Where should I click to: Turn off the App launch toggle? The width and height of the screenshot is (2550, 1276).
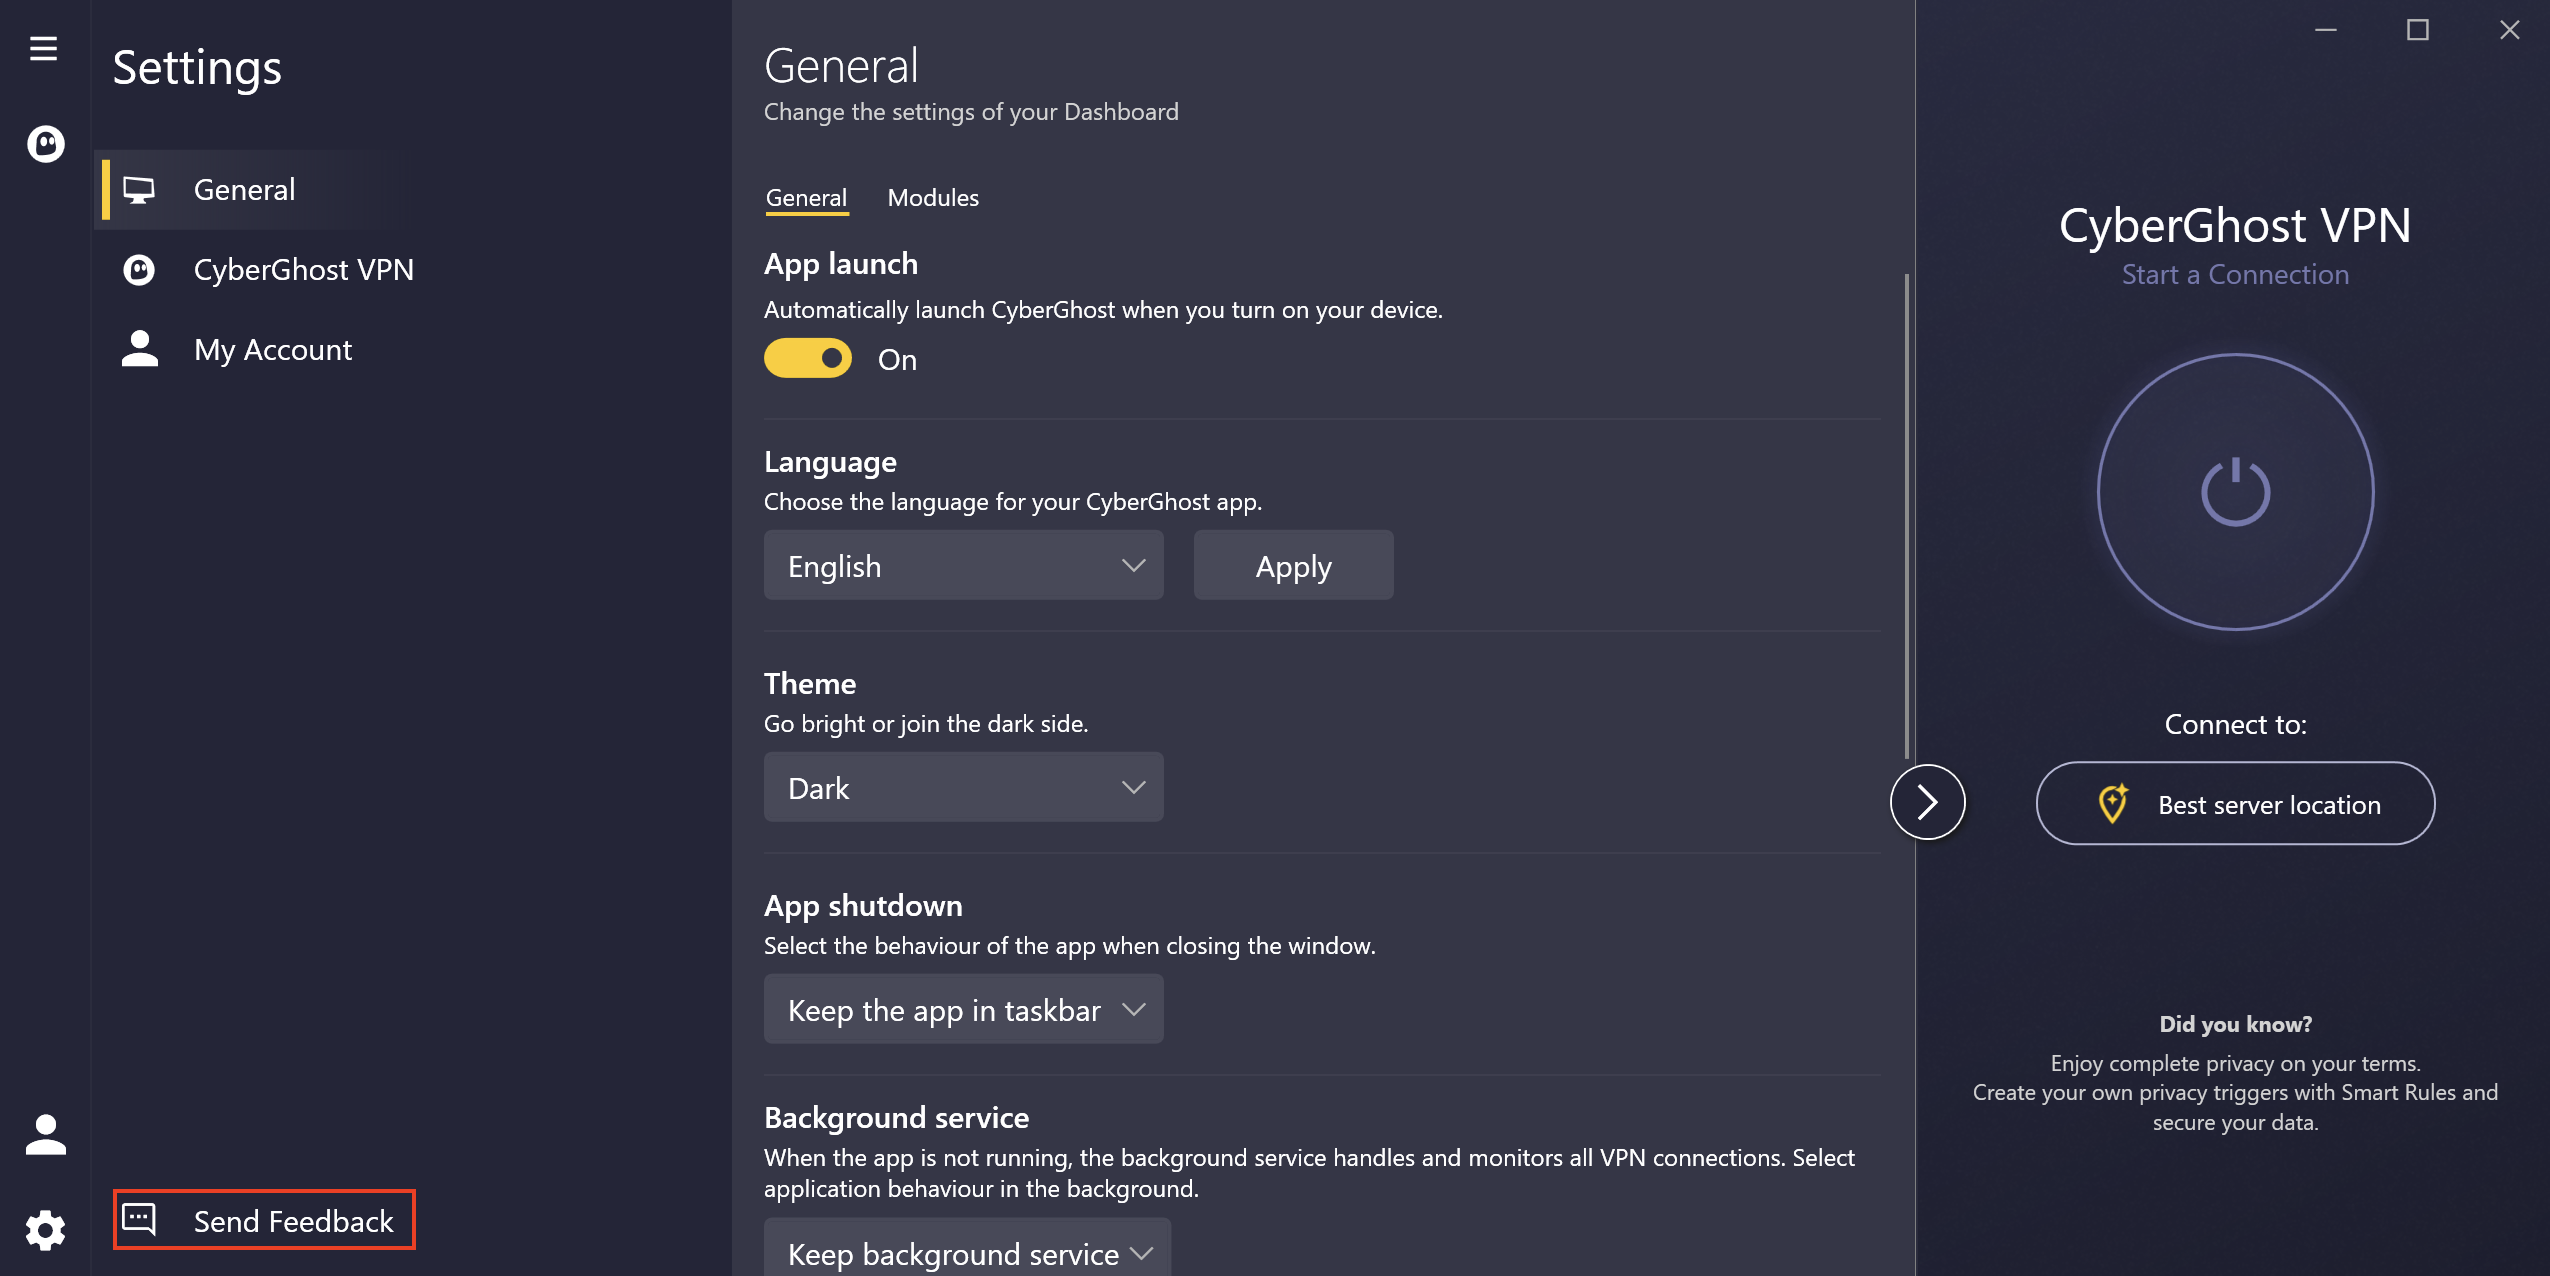click(808, 358)
